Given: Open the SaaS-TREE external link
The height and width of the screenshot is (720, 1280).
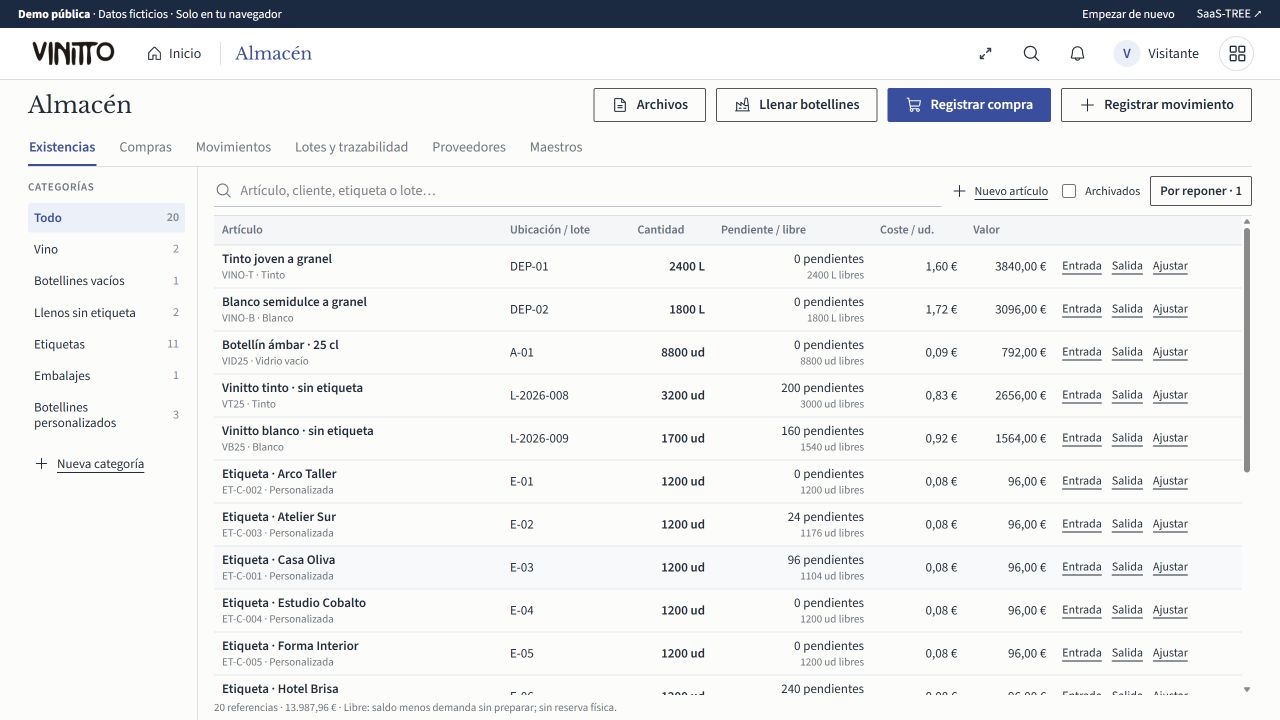Looking at the screenshot, I should 1229,14.
